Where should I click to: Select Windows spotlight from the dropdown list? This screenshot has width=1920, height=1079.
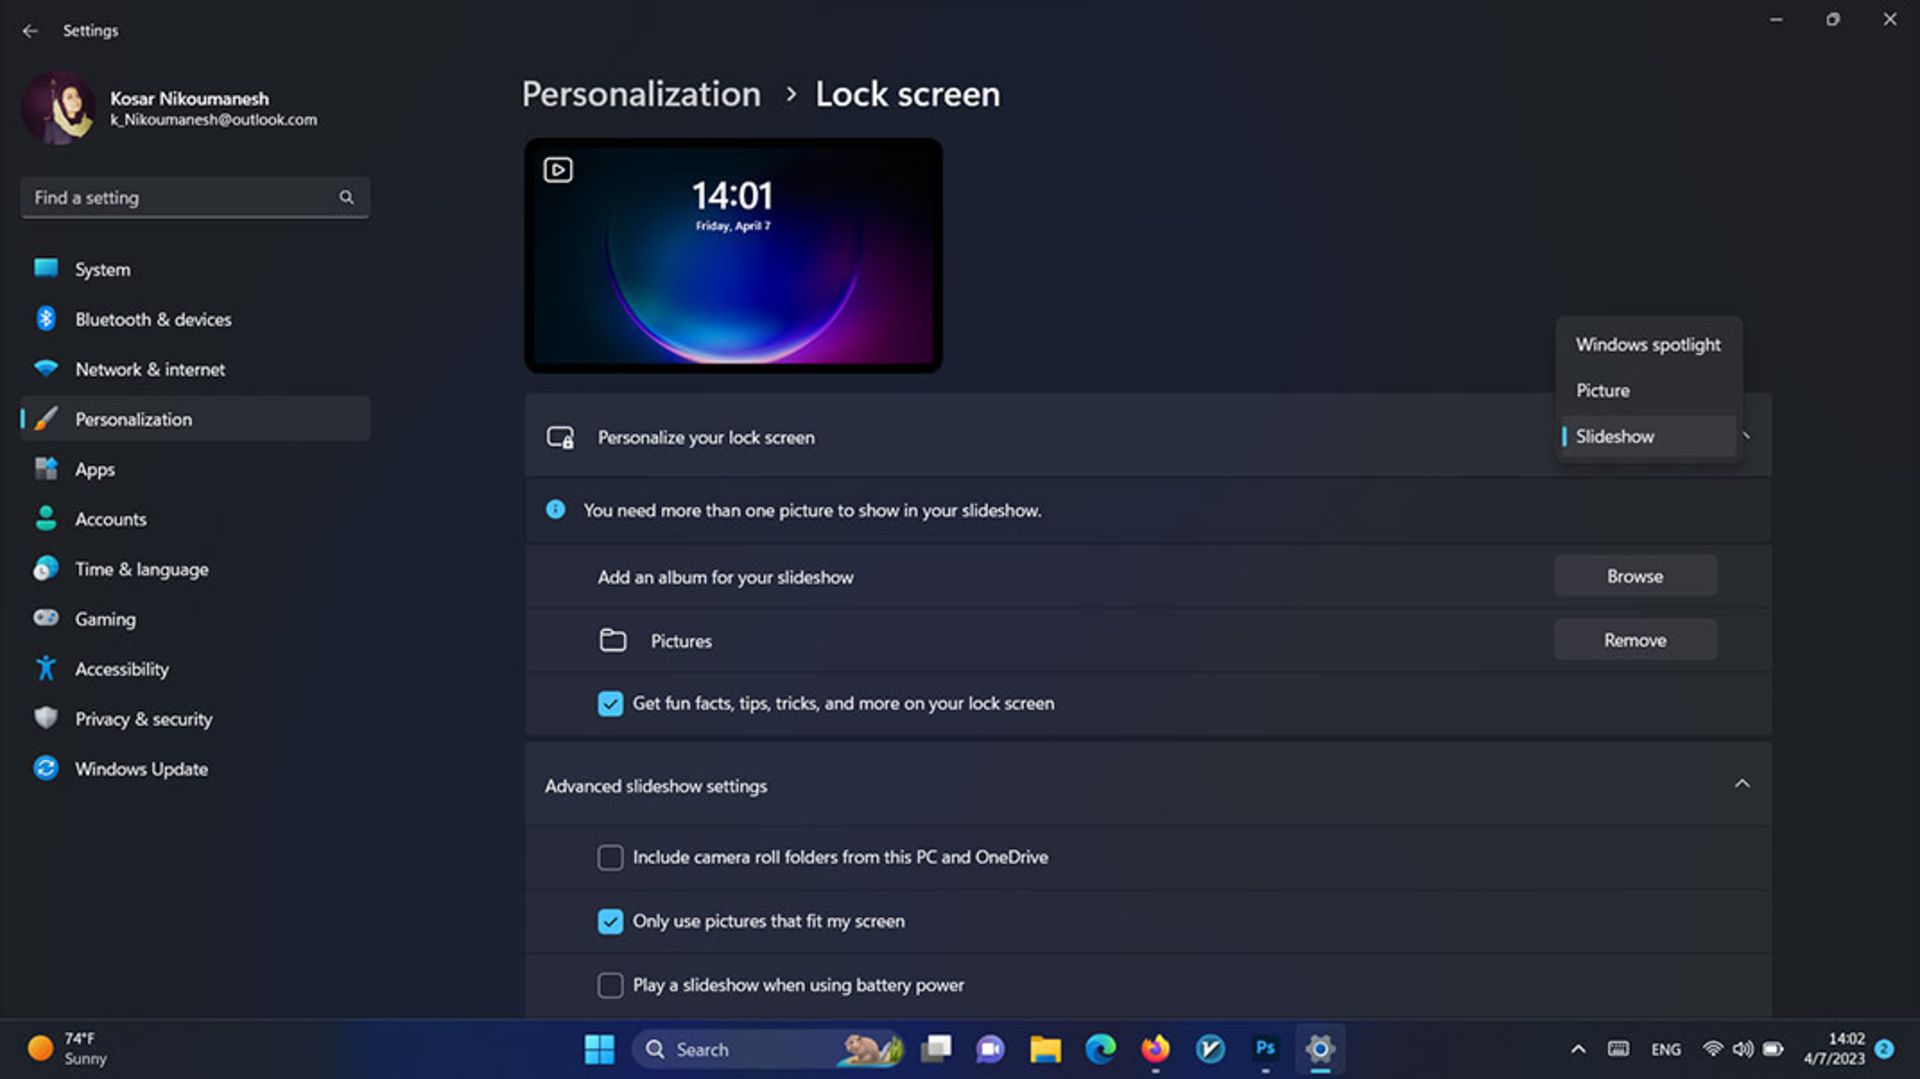tap(1648, 345)
